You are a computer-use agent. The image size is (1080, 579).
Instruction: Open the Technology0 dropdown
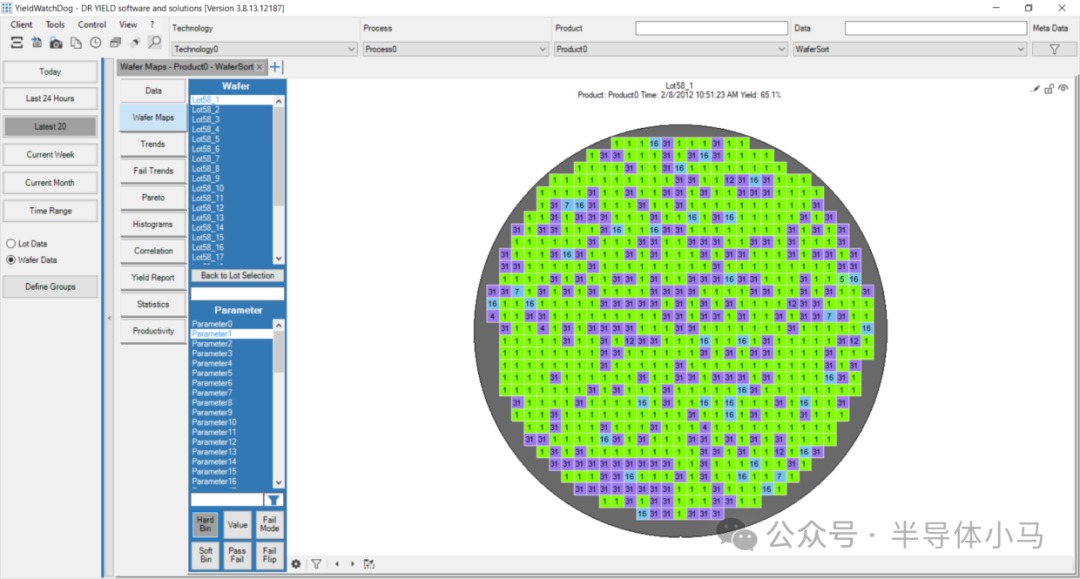(264, 49)
